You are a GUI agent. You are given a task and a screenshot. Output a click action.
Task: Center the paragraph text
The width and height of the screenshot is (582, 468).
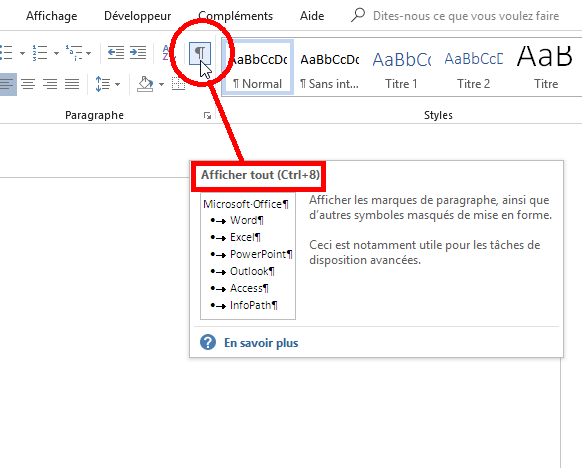tap(28, 84)
